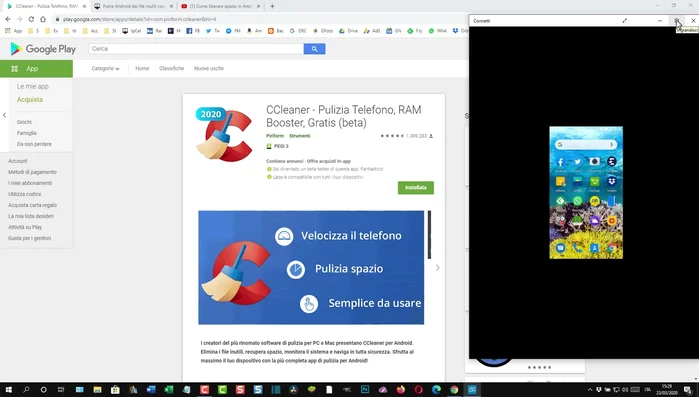The width and height of the screenshot is (699, 397).
Task: Open Da non perdere sidebar link
Action: 34,144
